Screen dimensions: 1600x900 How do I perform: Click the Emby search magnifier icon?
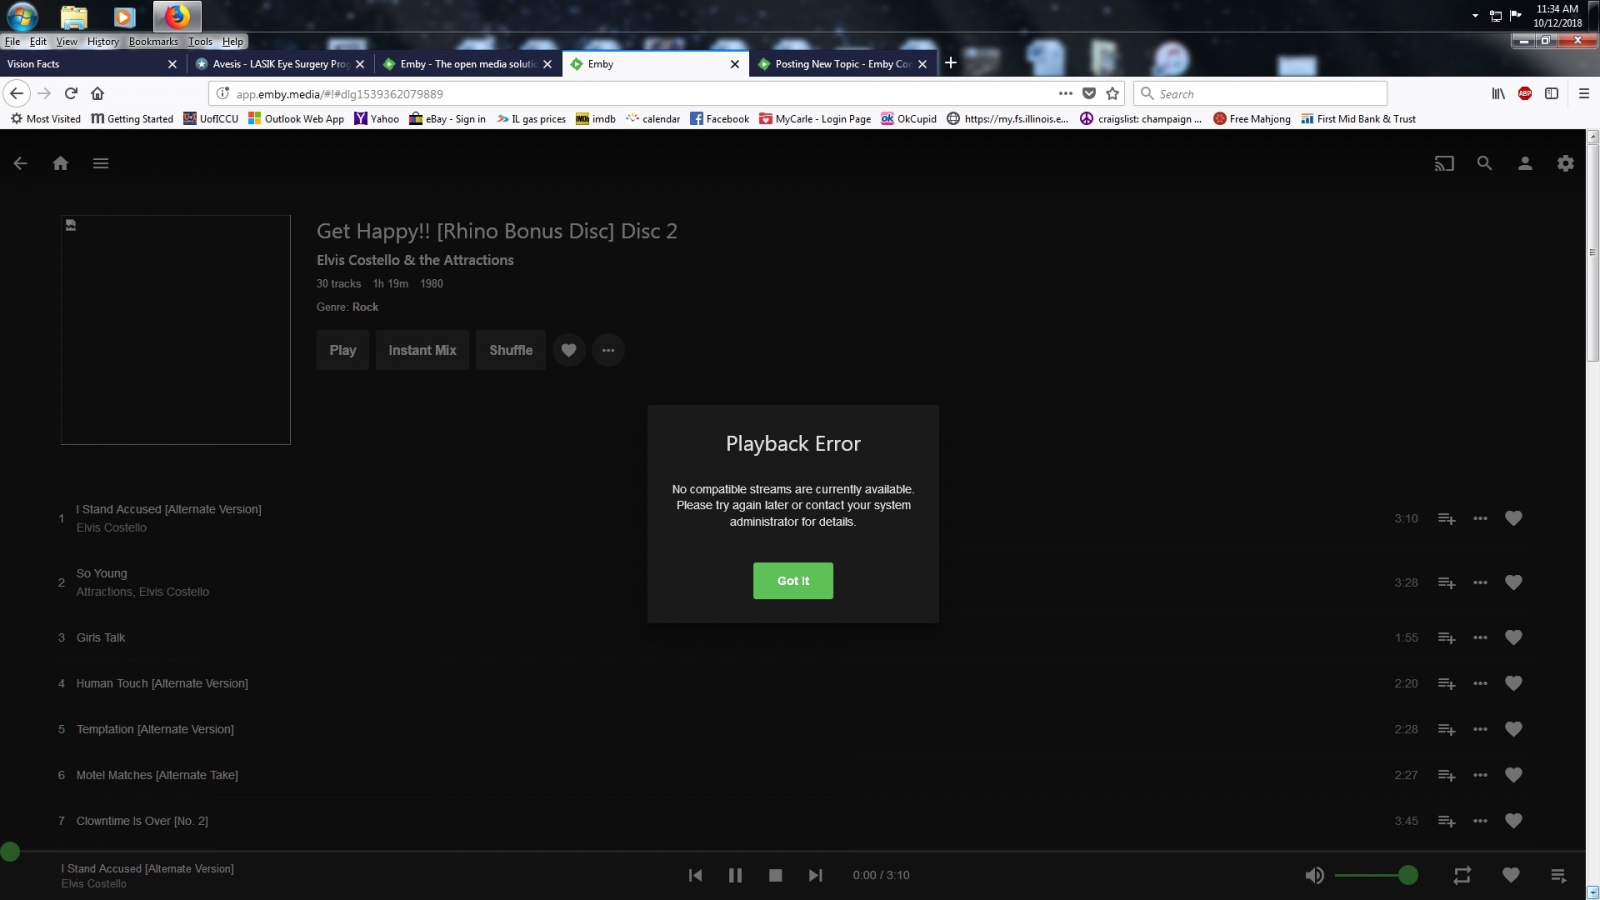pos(1485,163)
